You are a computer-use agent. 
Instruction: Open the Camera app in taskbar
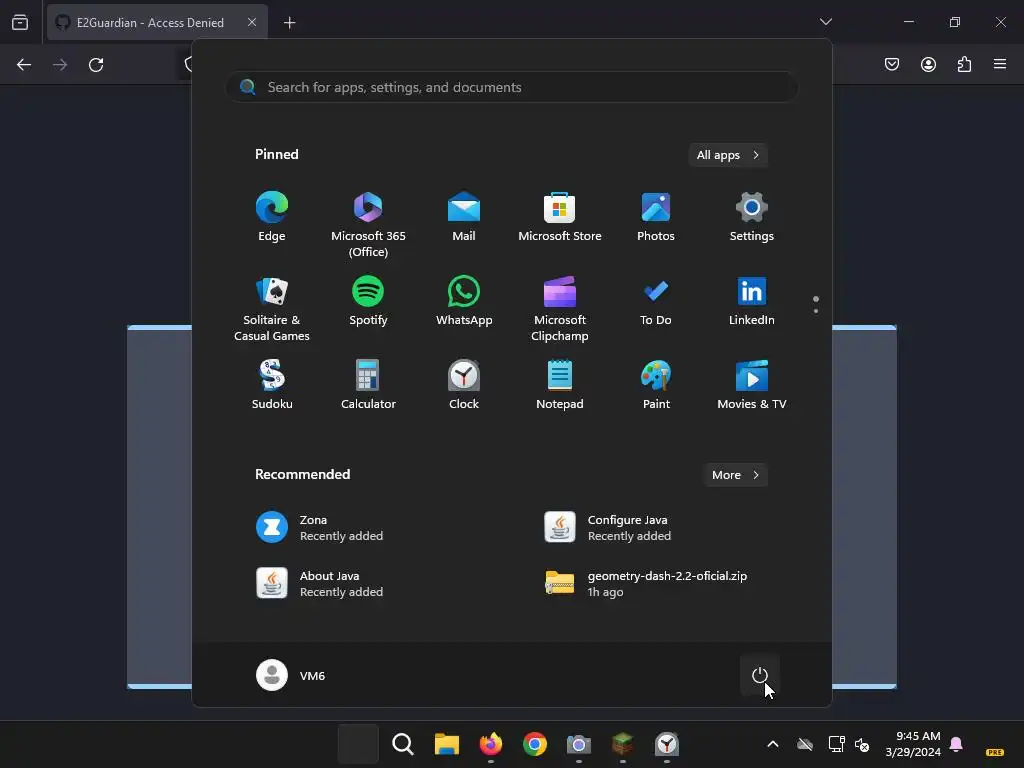579,744
